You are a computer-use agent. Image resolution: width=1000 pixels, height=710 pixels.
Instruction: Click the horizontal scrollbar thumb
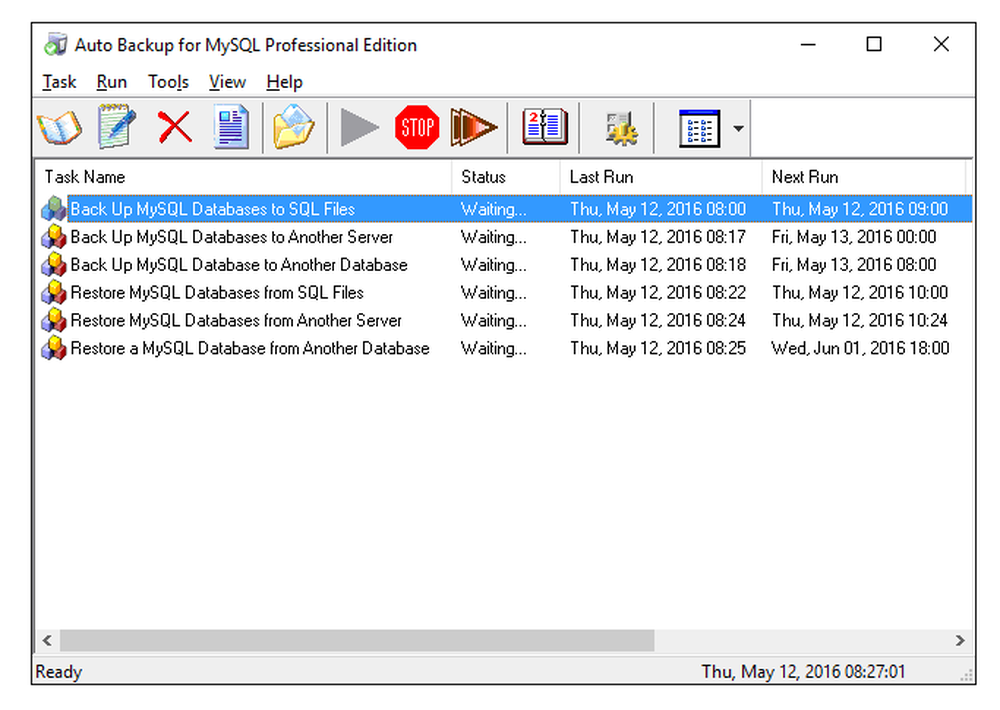click(357, 640)
